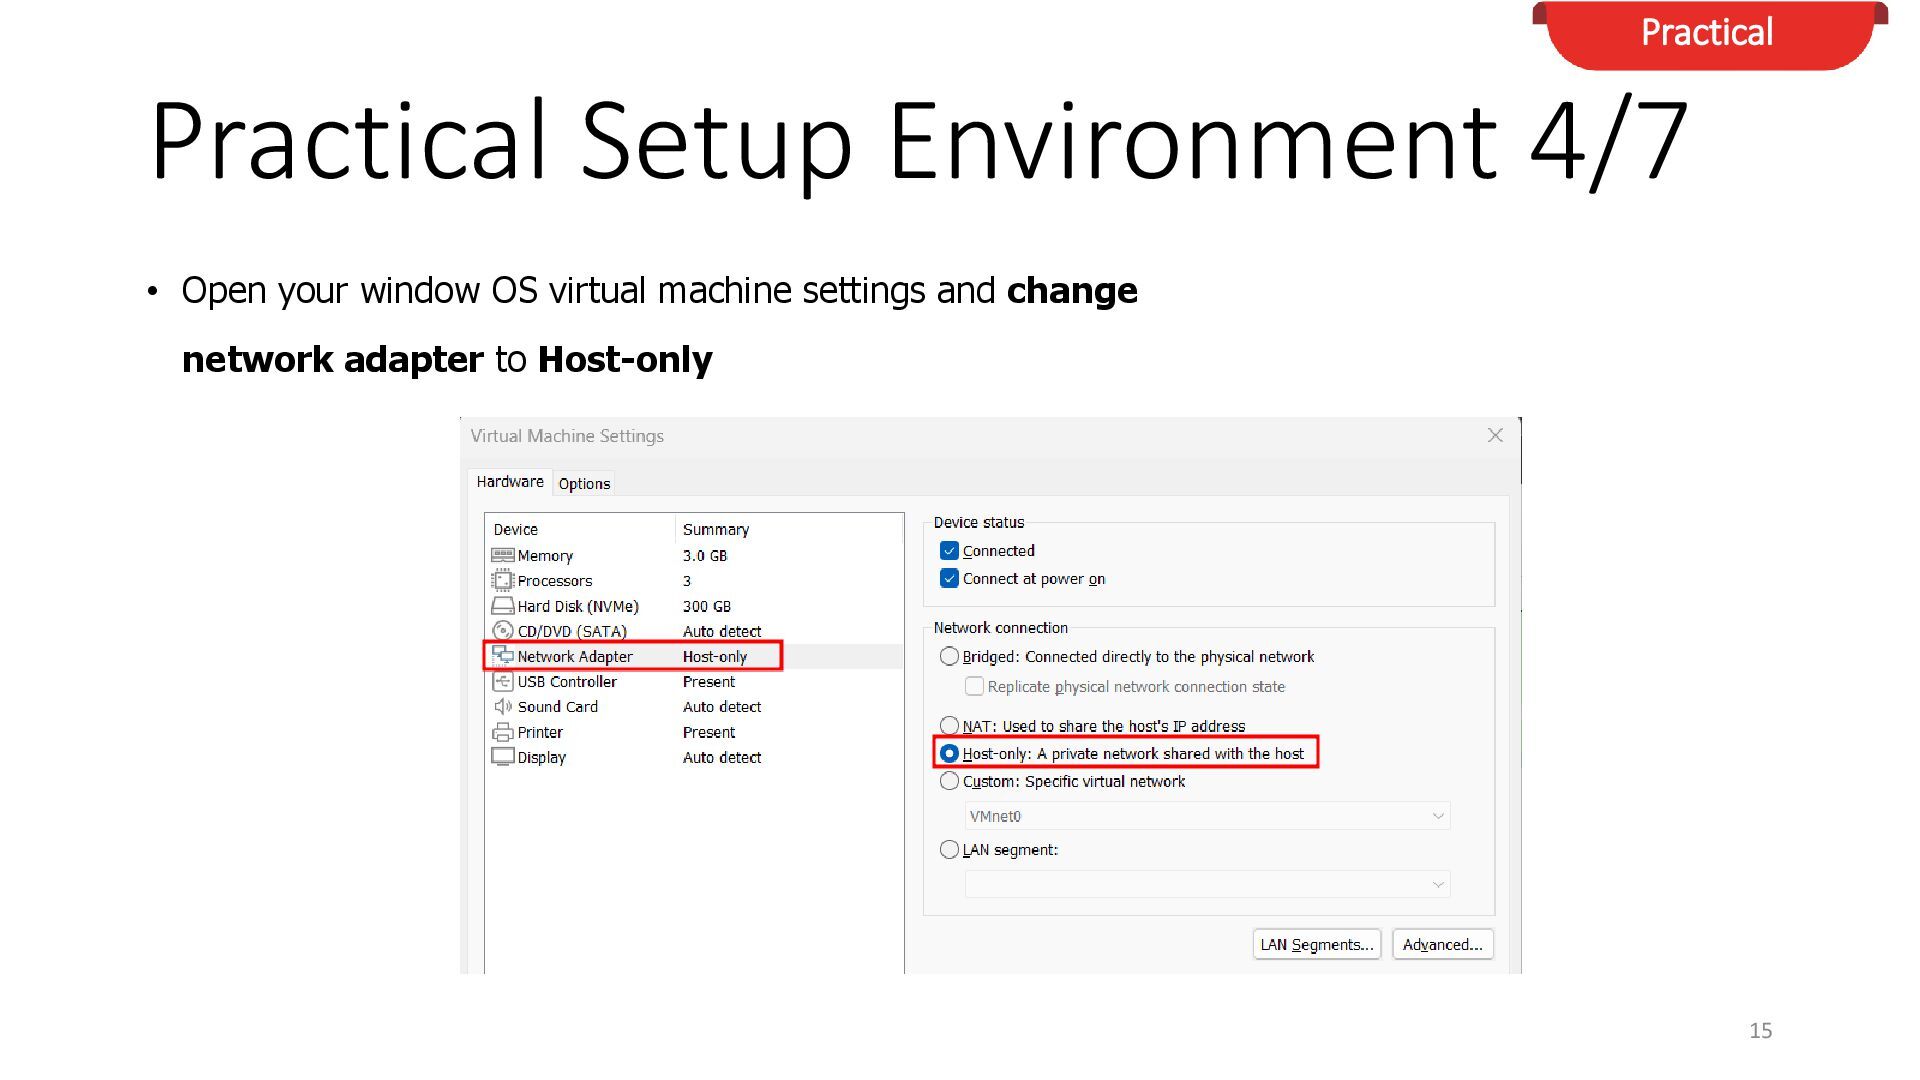Expand the VMnet0 dropdown list
Screen dimensions: 1920x1080
tap(1207, 816)
